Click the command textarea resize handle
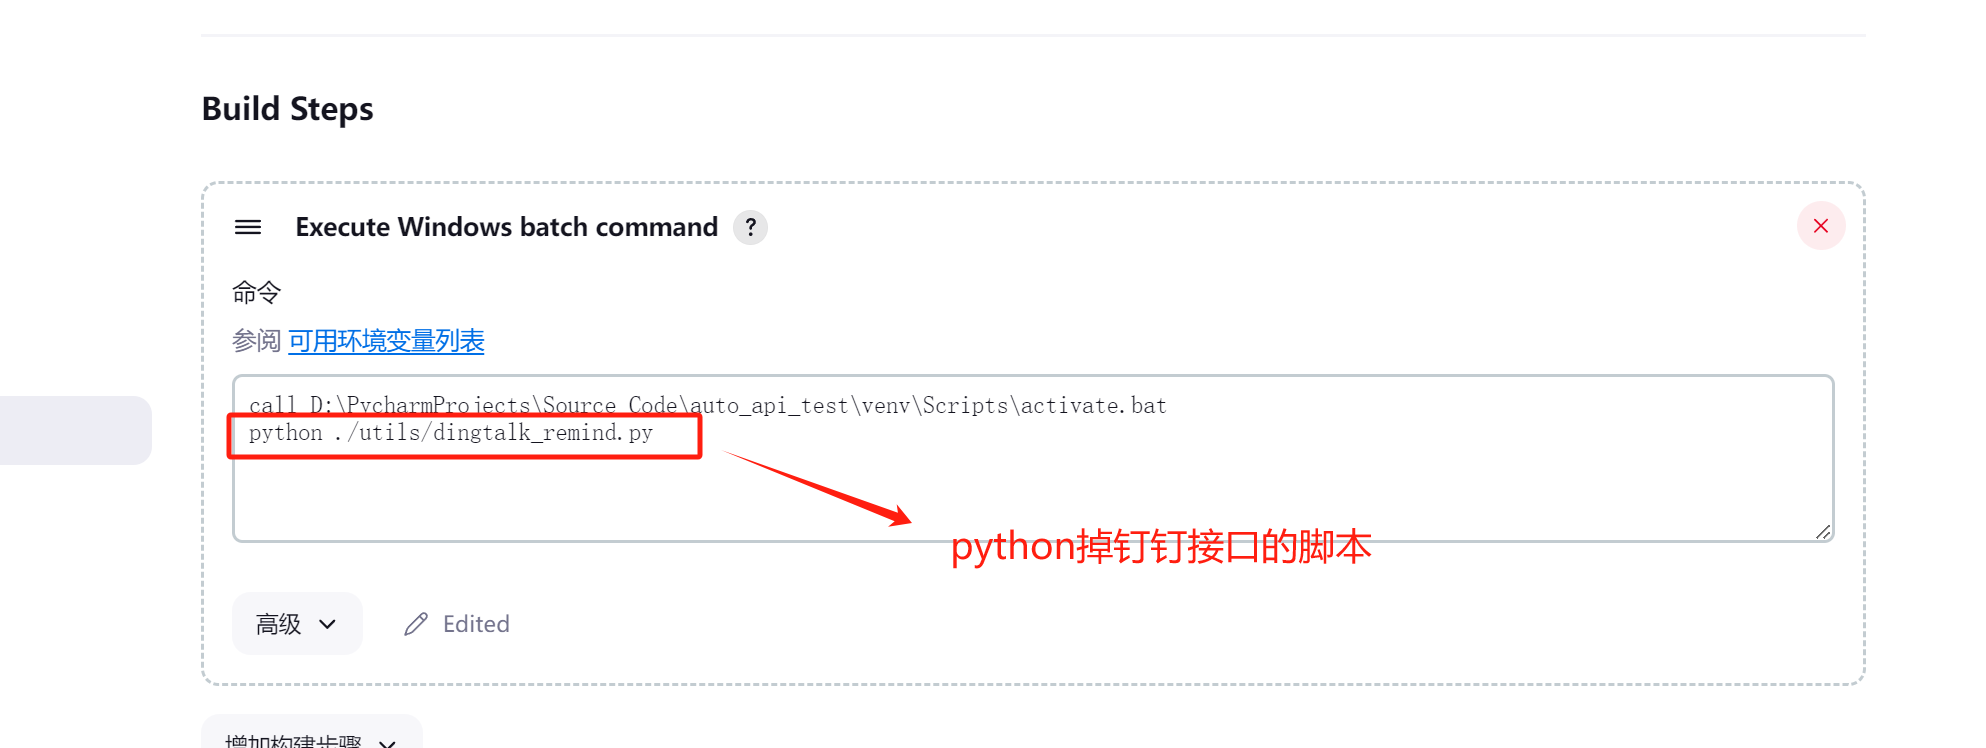 point(1822,532)
